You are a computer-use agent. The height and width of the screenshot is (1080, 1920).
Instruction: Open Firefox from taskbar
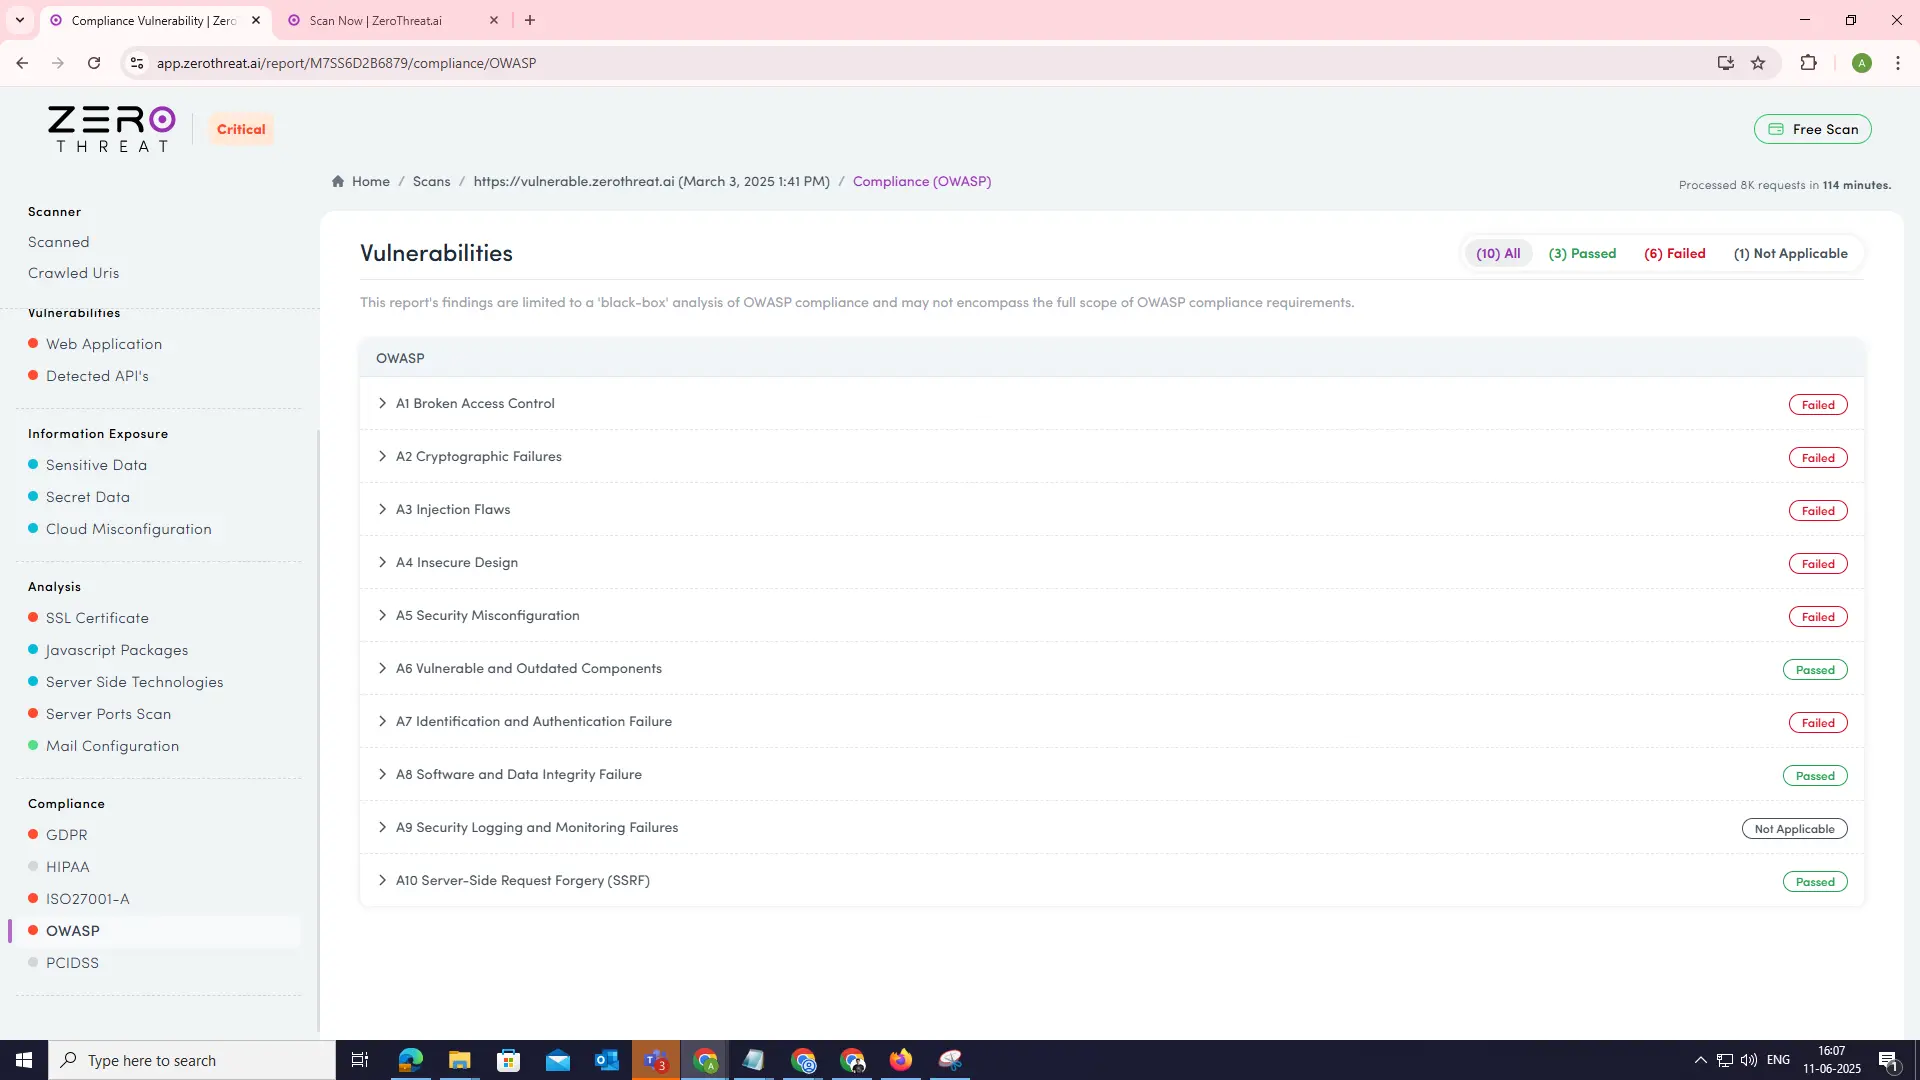(901, 1060)
